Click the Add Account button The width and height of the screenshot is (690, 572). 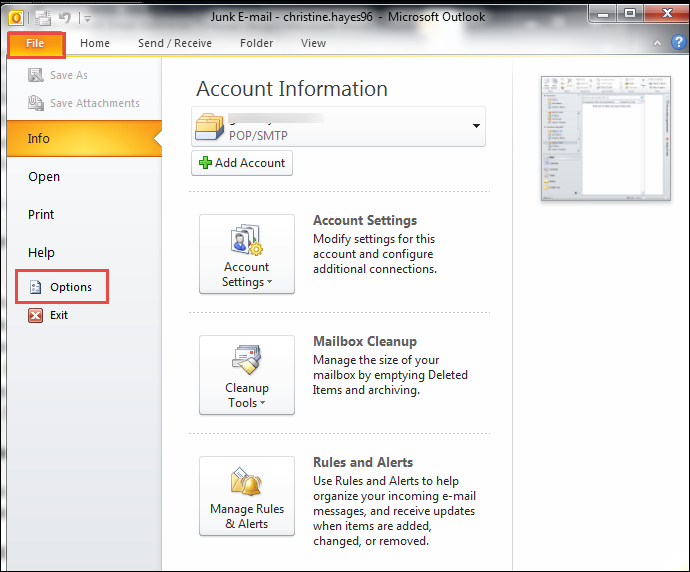click(x=242, y=163)
